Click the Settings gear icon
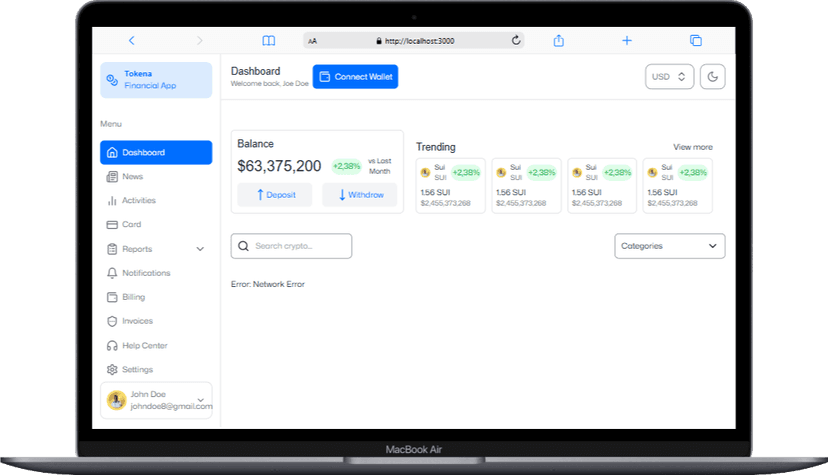Screen dimensions: 828x475 coord(112,369)
